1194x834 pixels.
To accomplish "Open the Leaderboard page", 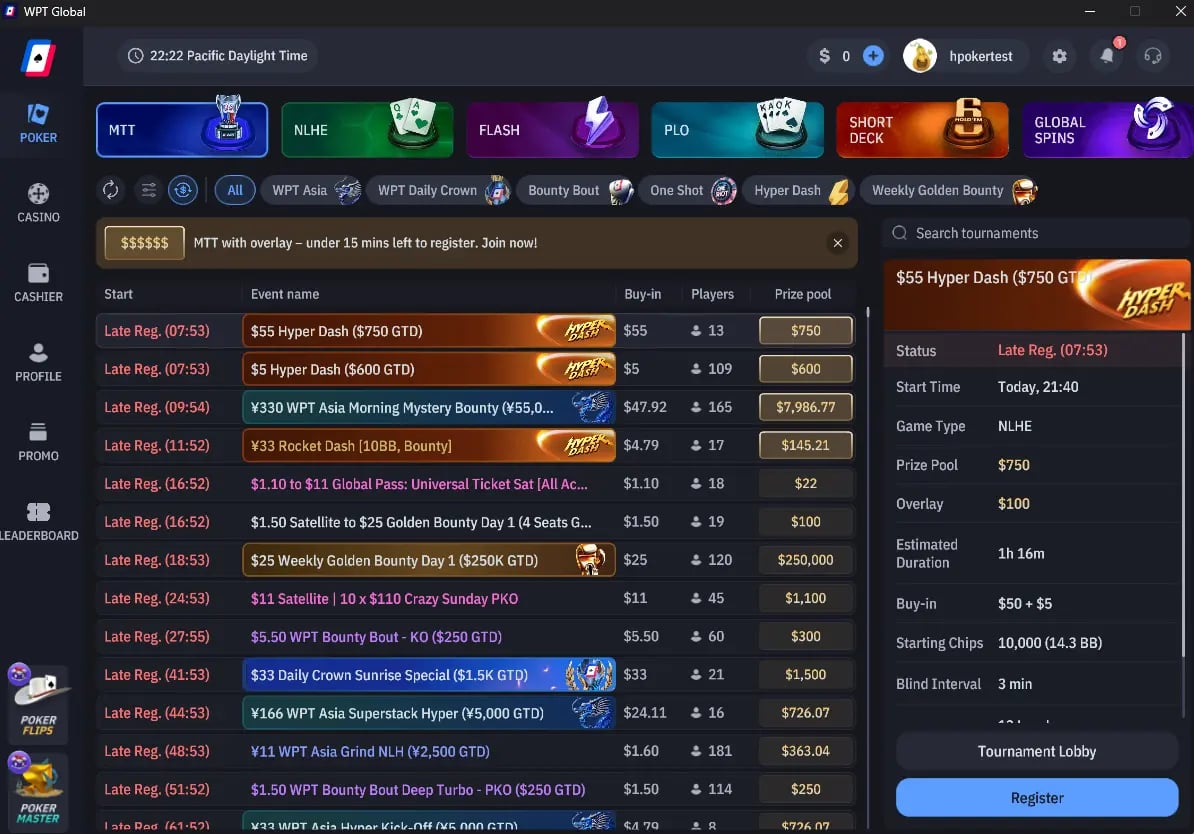I will pyautogui.click(x=39, y=522).
